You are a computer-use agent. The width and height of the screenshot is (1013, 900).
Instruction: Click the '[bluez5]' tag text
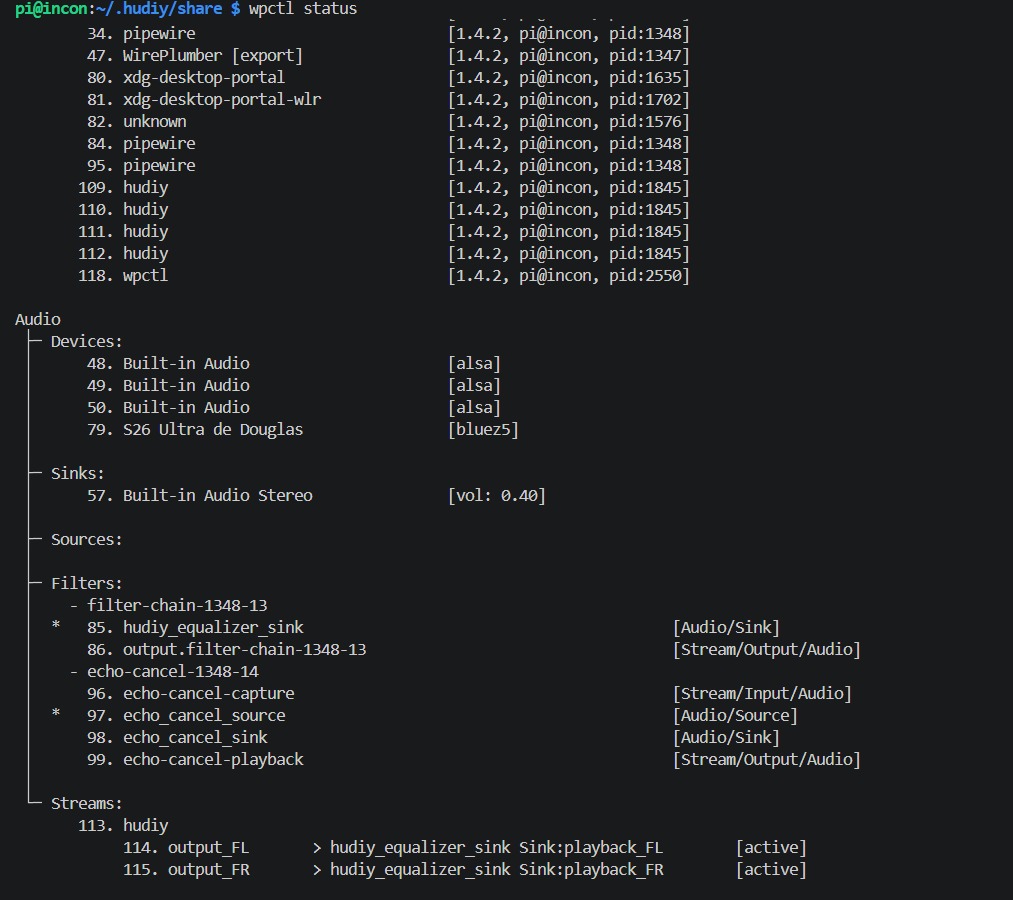483,430
